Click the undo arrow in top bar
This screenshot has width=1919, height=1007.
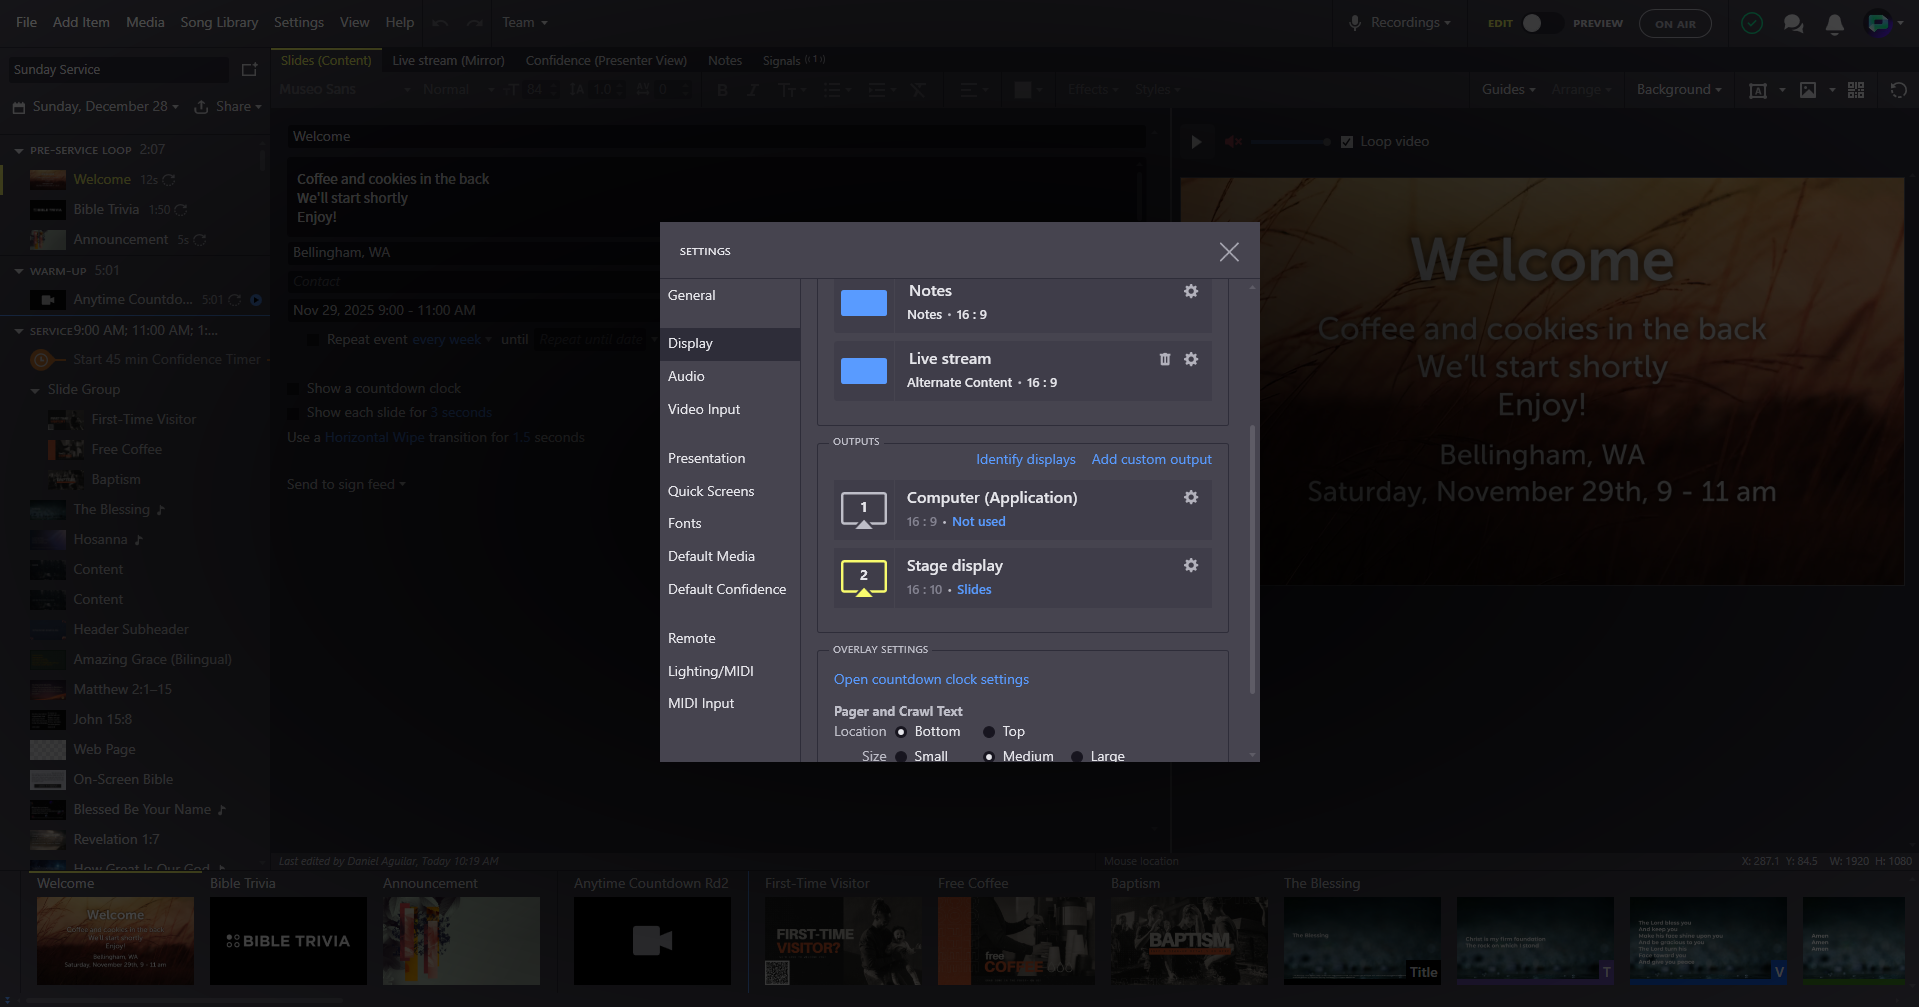pos(441,23)
